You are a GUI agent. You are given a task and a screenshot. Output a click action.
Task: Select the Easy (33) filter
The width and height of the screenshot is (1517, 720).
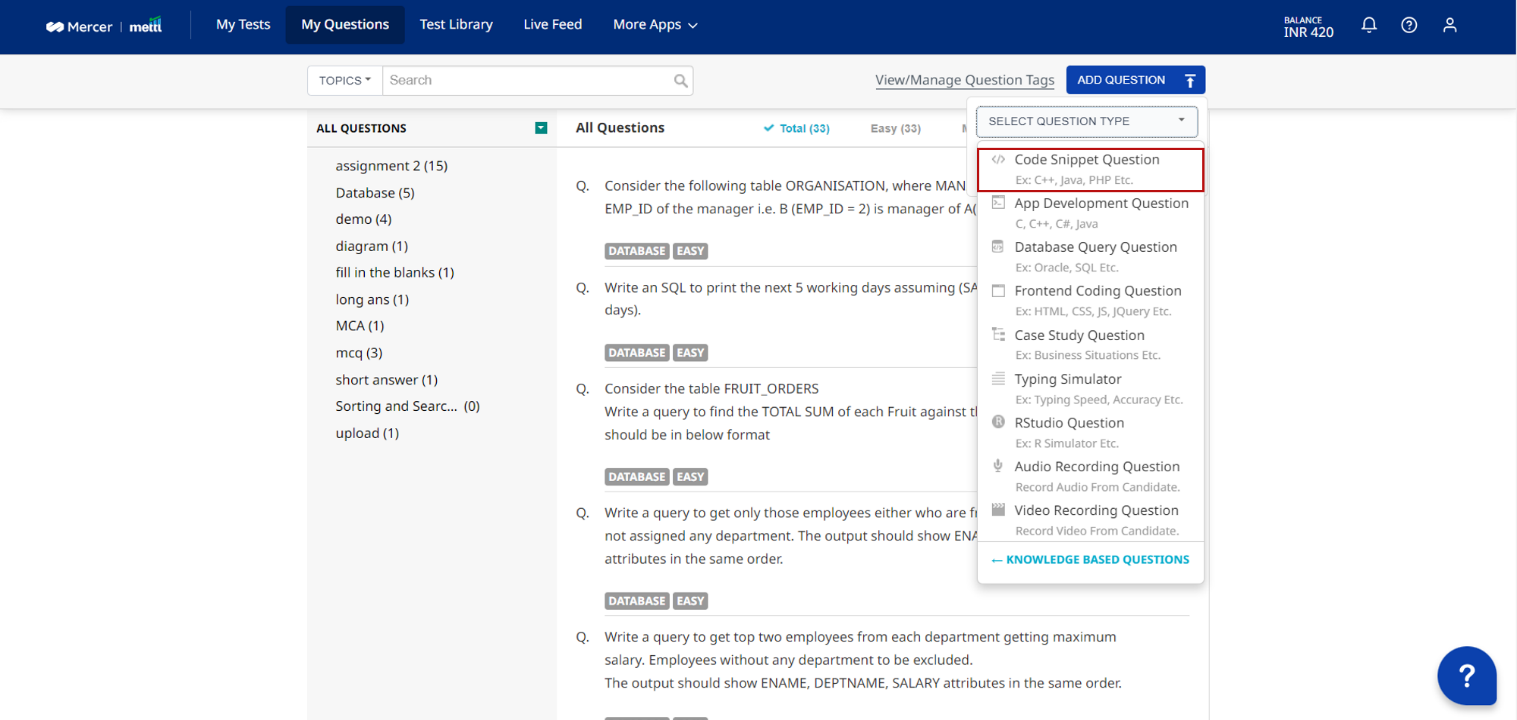(895, 128)
